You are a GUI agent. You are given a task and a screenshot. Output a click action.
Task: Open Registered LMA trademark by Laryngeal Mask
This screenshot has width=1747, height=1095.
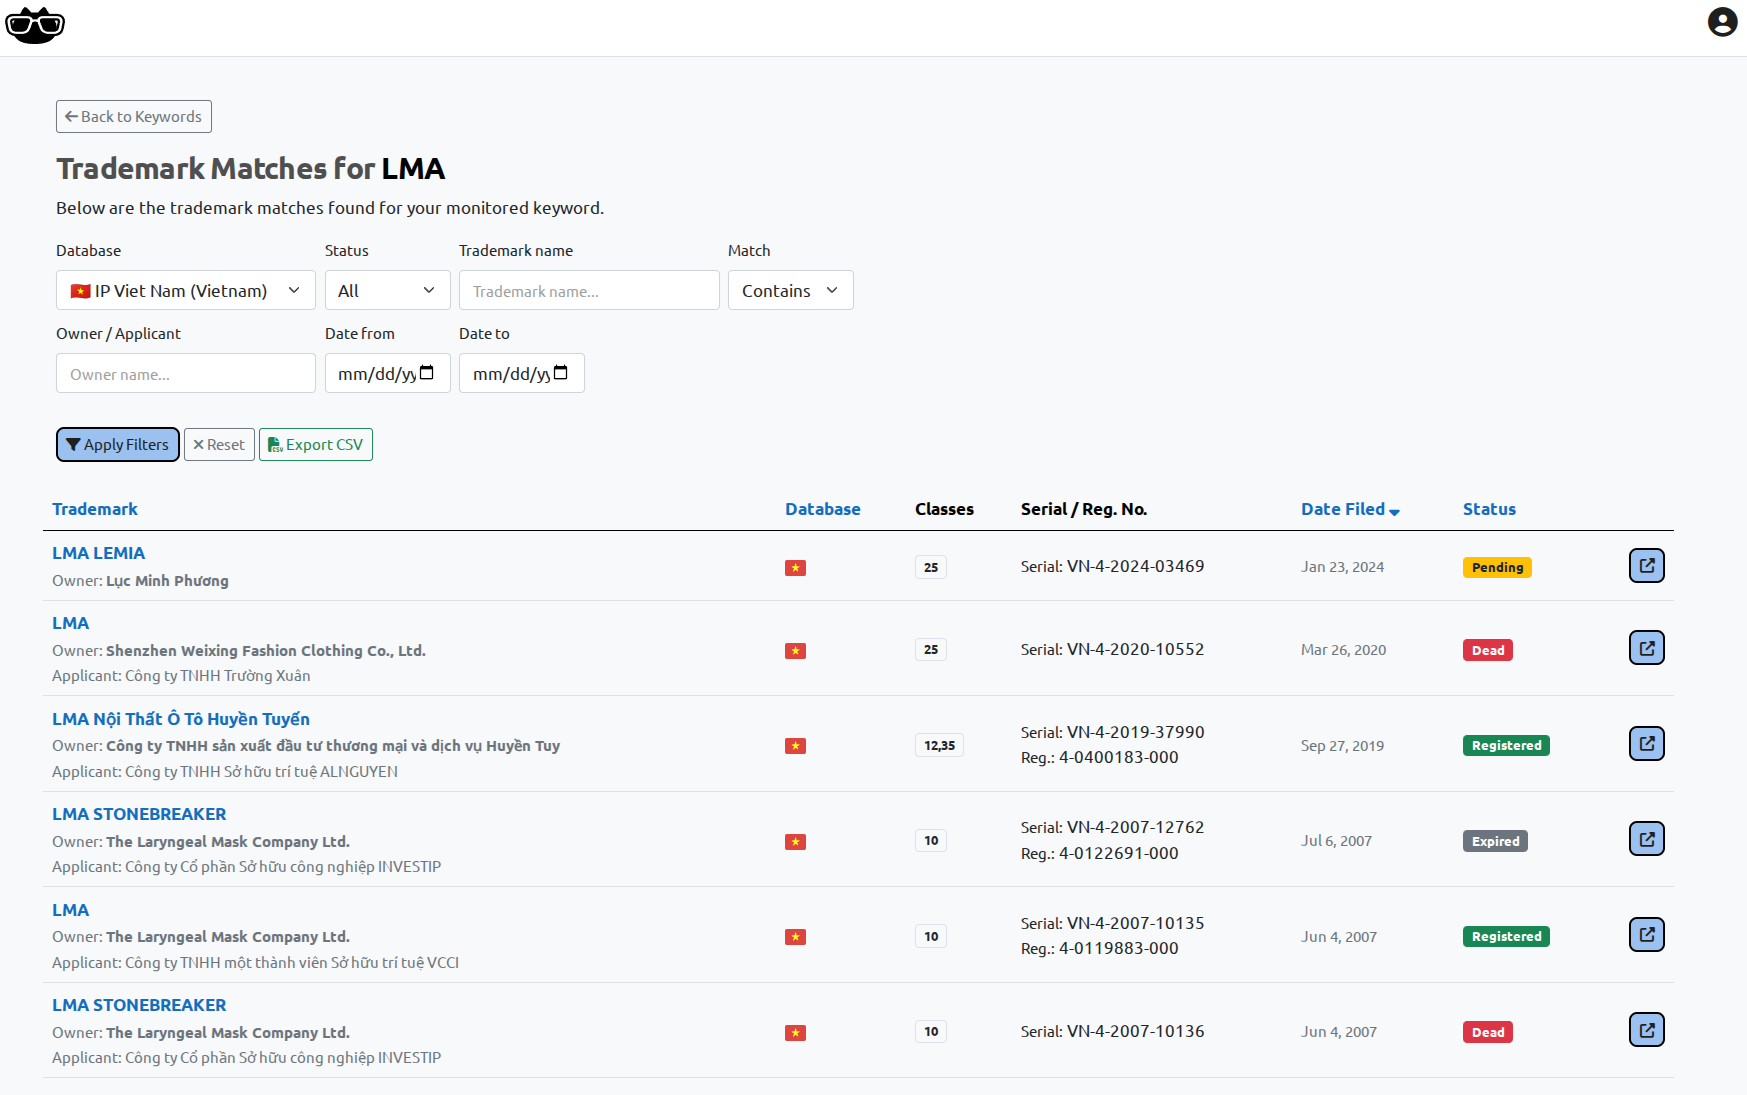coord(70,910)
